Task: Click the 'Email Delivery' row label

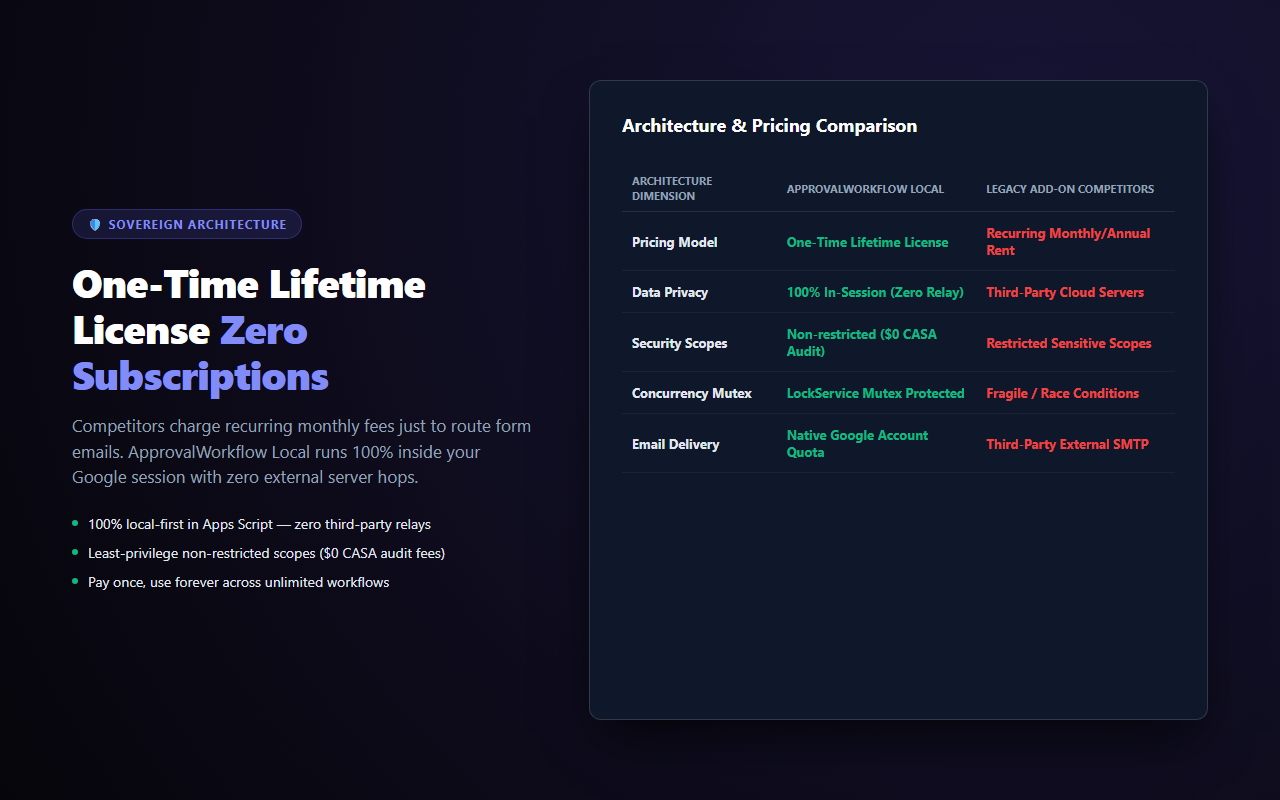Action: (675, 444)
